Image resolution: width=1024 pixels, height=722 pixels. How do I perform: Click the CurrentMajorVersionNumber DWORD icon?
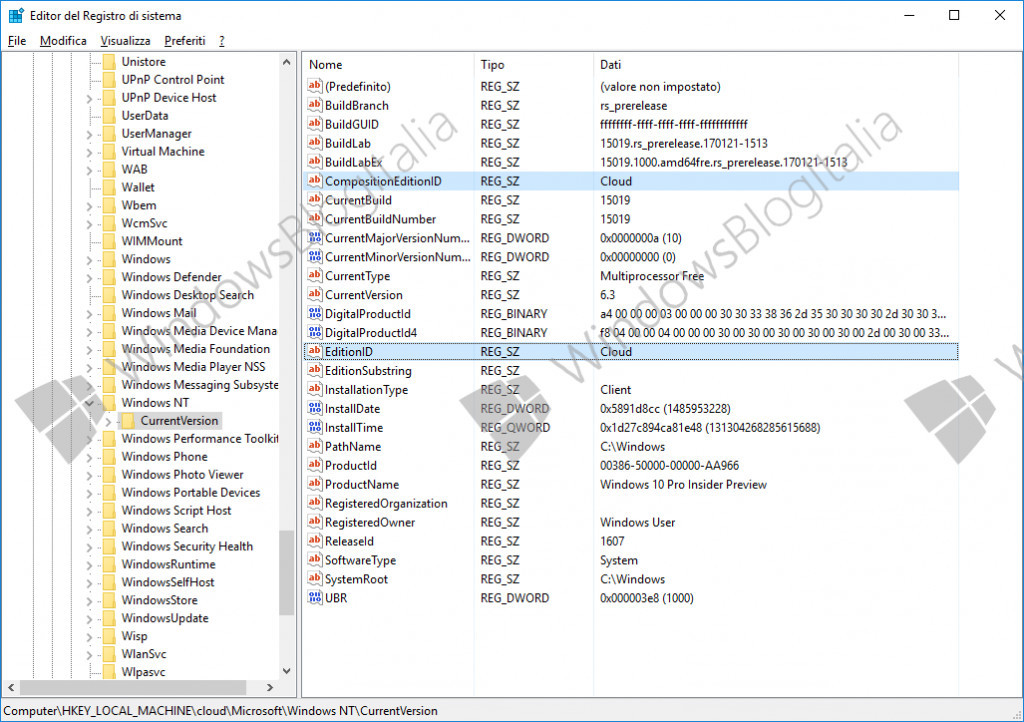[315, 238]
